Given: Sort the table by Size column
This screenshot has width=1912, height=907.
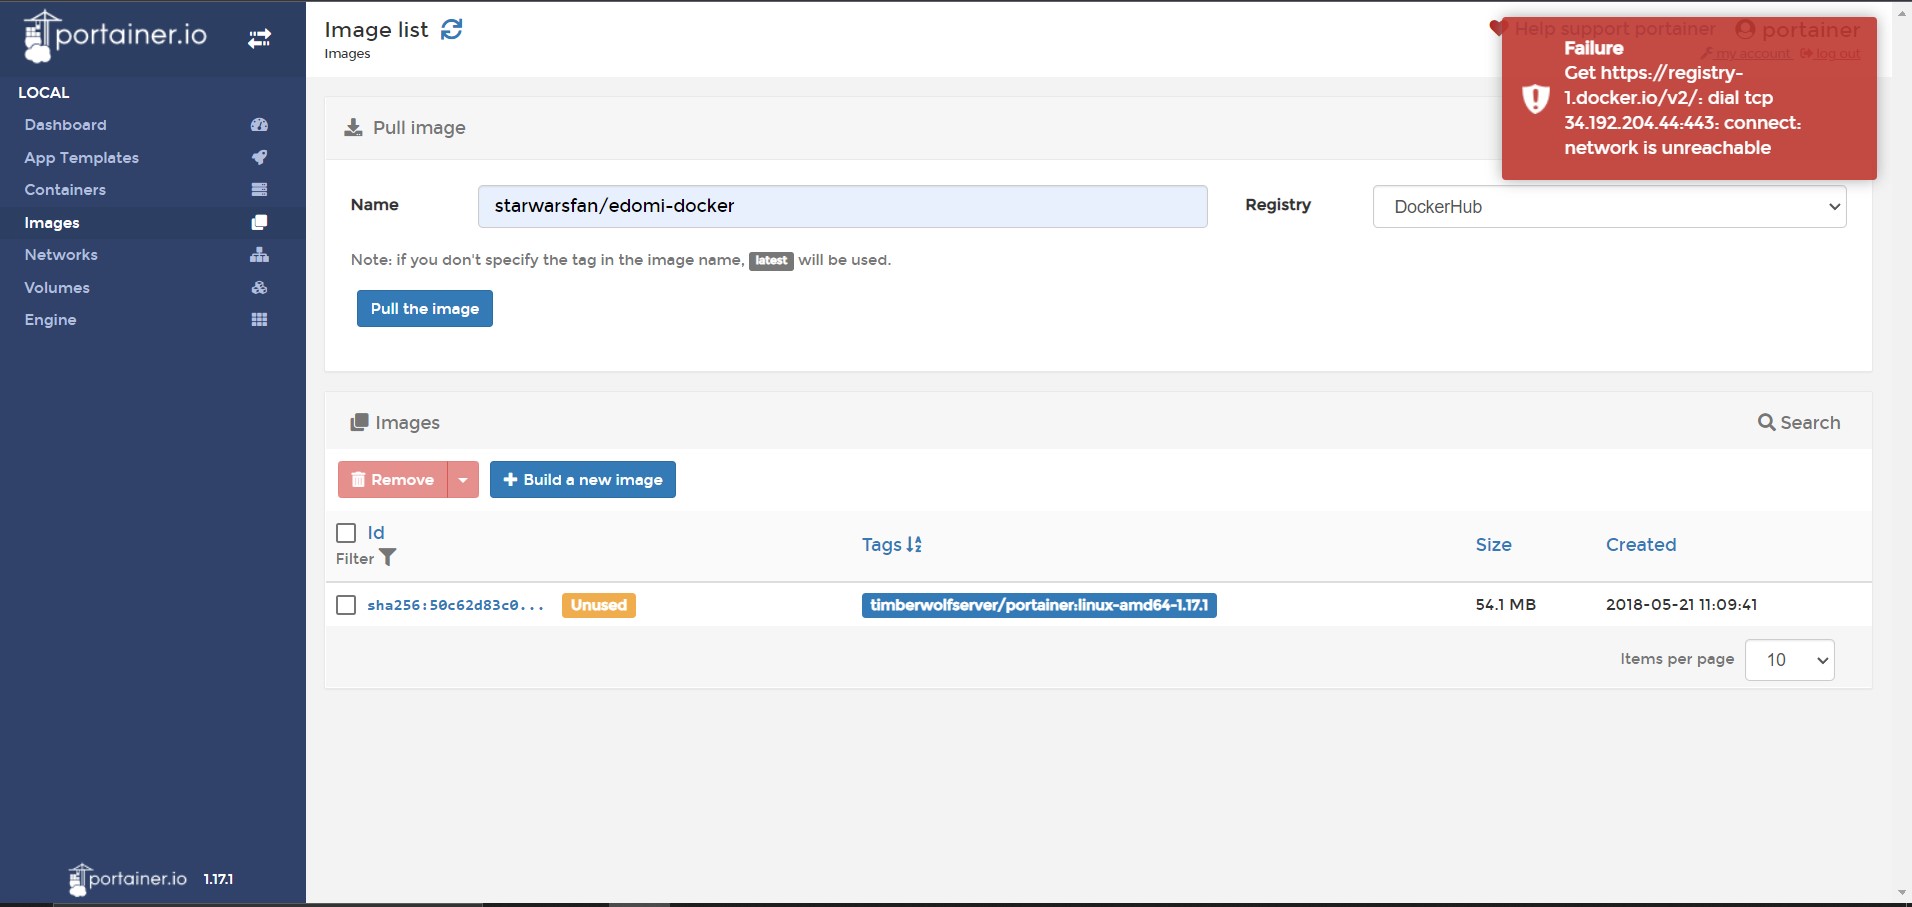Looking at the screenshot, I should (x=1494, y=544).
